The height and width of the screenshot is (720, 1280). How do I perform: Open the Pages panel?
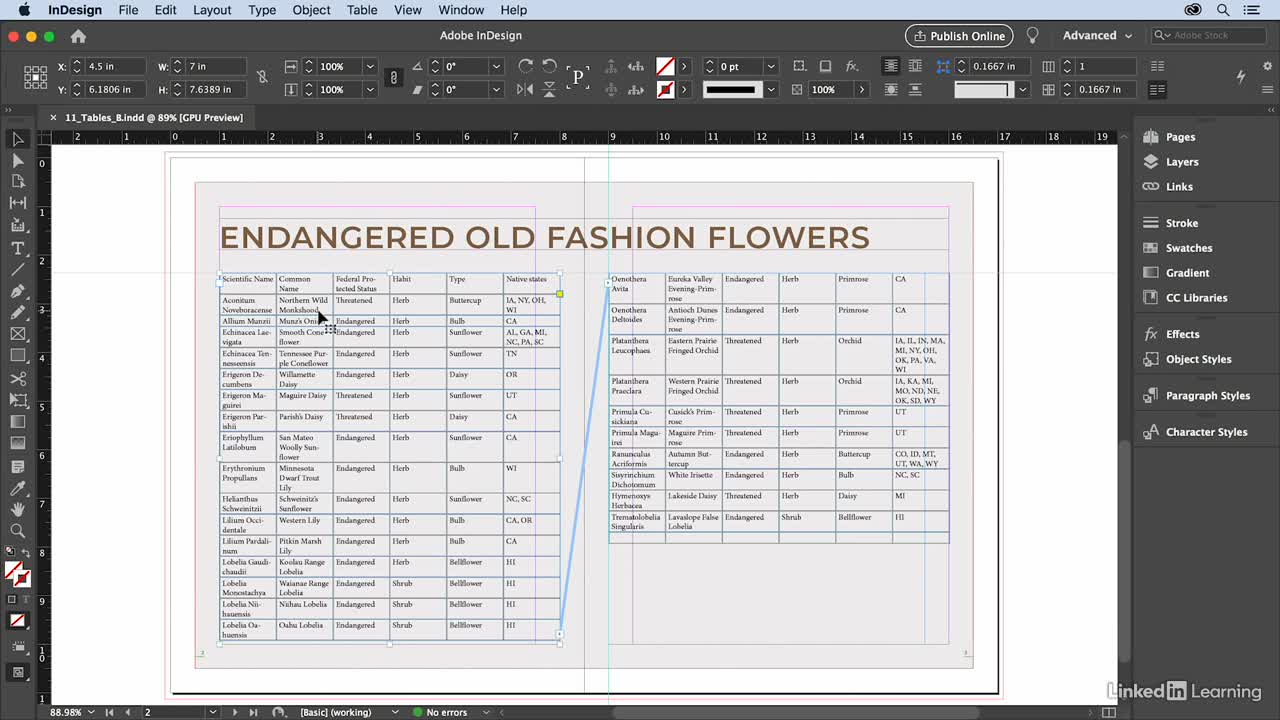1180,137
